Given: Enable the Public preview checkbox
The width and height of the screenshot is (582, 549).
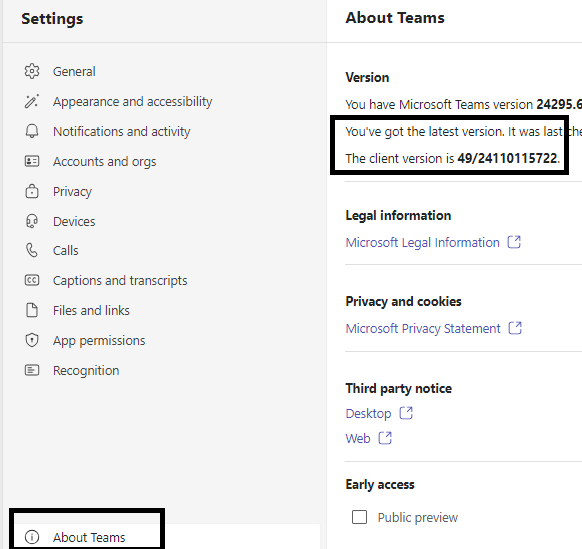Looking at the screenshot, I should (359, 517).
